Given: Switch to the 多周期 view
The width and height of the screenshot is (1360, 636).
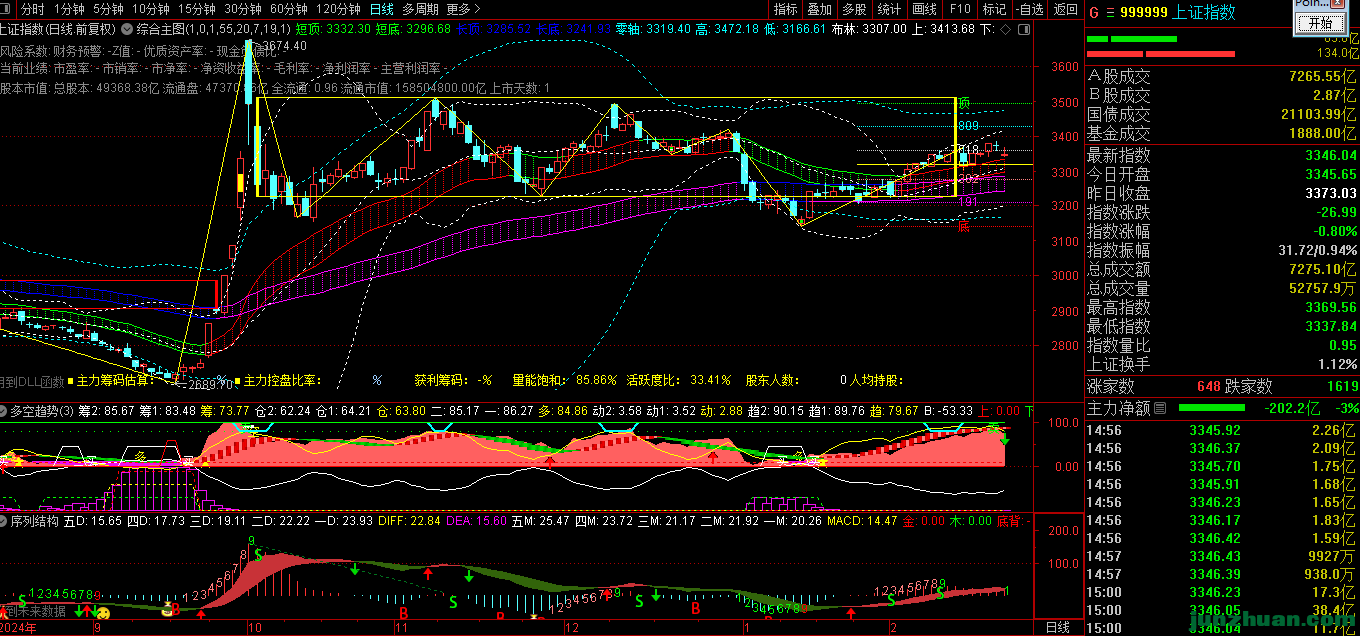Looking at the screenshot, I should (x=420, y=9).
